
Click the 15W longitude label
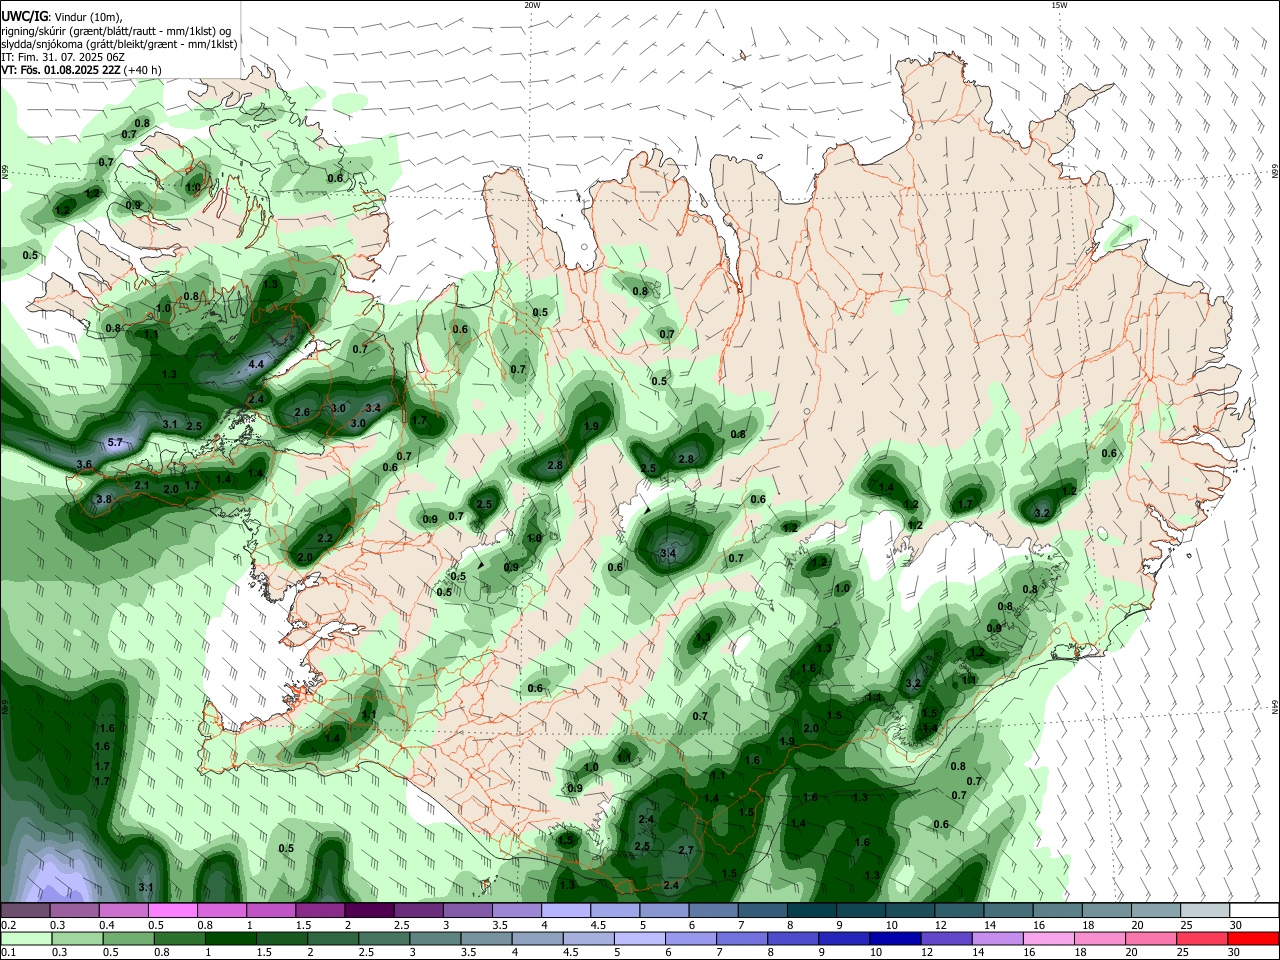coord(1059,5)
